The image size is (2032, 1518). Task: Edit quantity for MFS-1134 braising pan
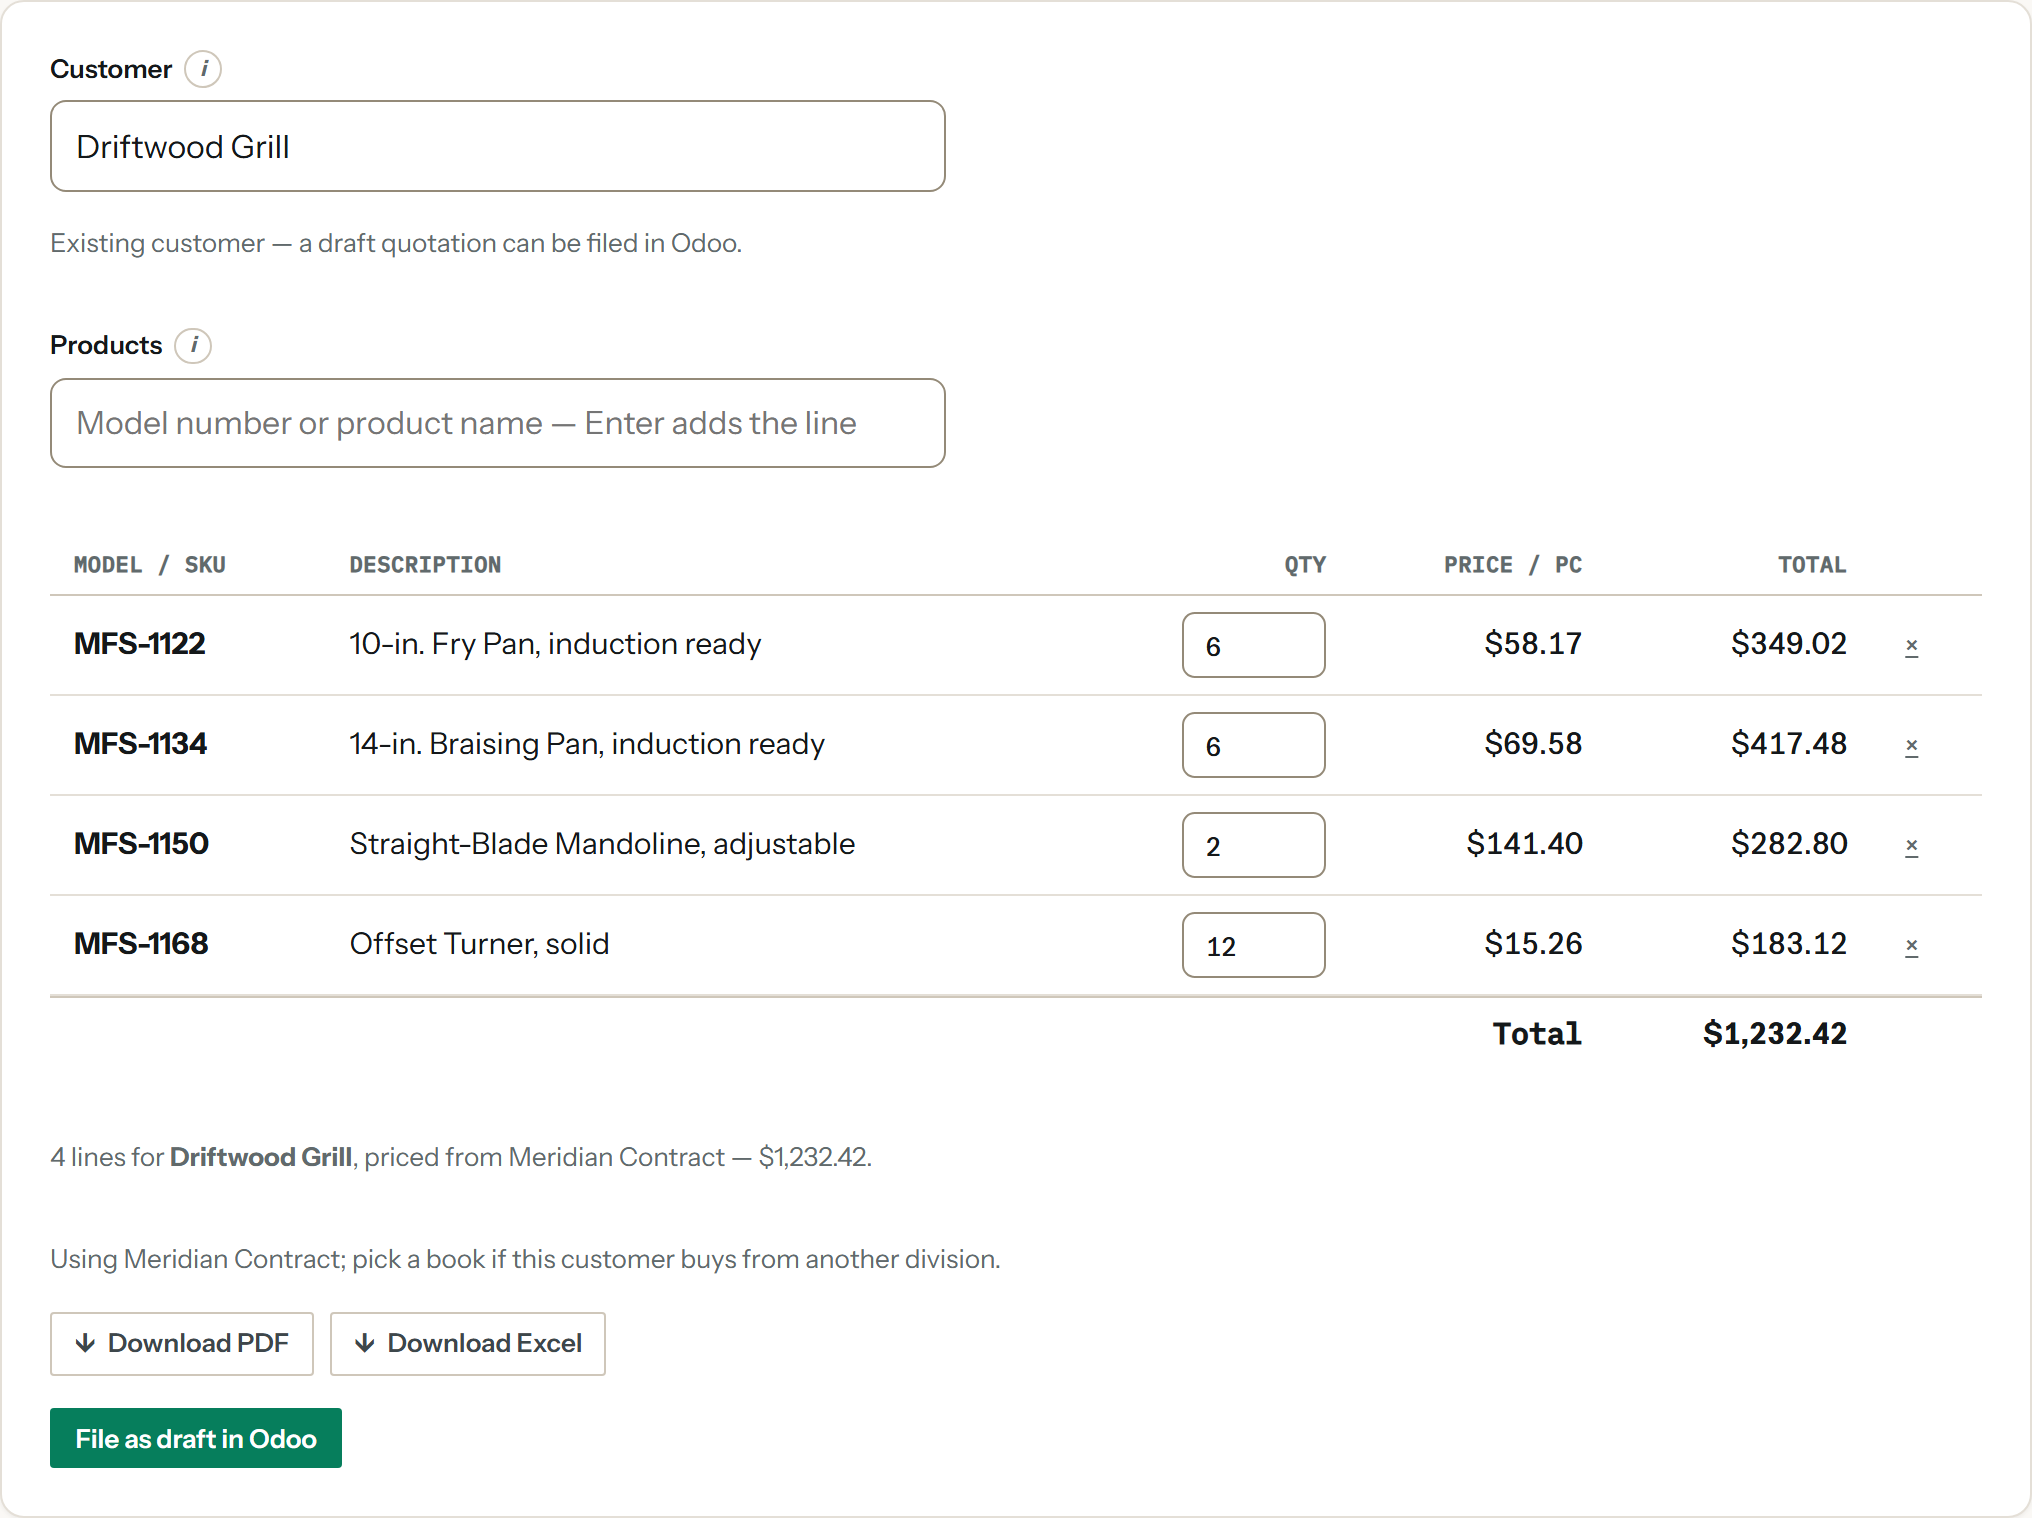tap(1254, 745)
